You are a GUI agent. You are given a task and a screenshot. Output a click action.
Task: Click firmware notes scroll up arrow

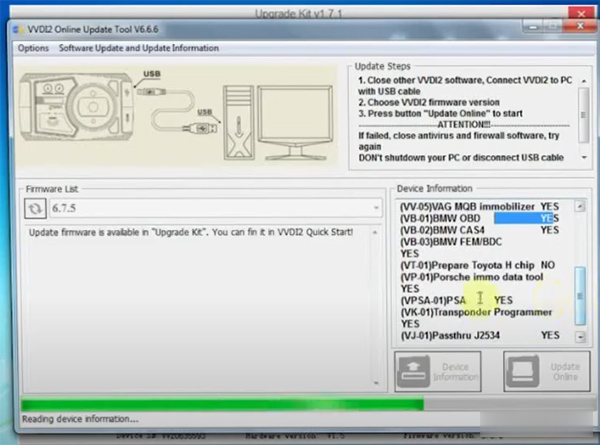375,232
